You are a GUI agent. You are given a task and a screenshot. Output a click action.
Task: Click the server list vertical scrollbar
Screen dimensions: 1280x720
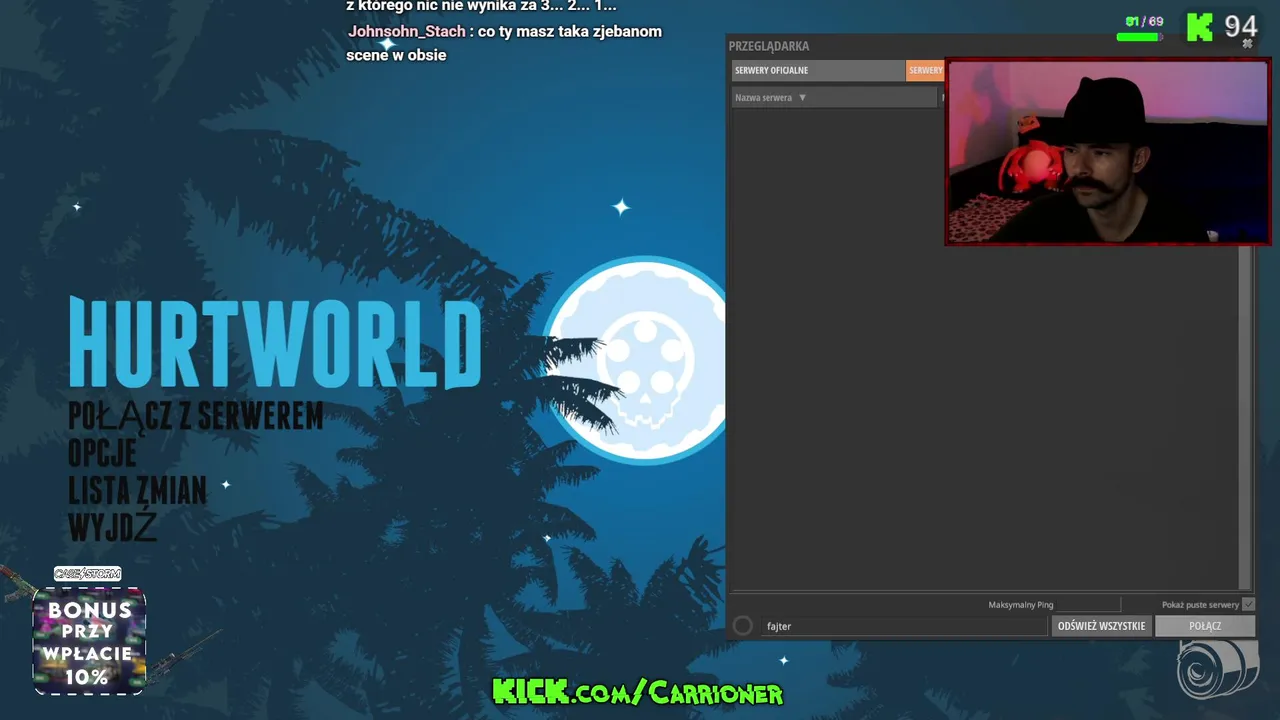coord(1245,416)
